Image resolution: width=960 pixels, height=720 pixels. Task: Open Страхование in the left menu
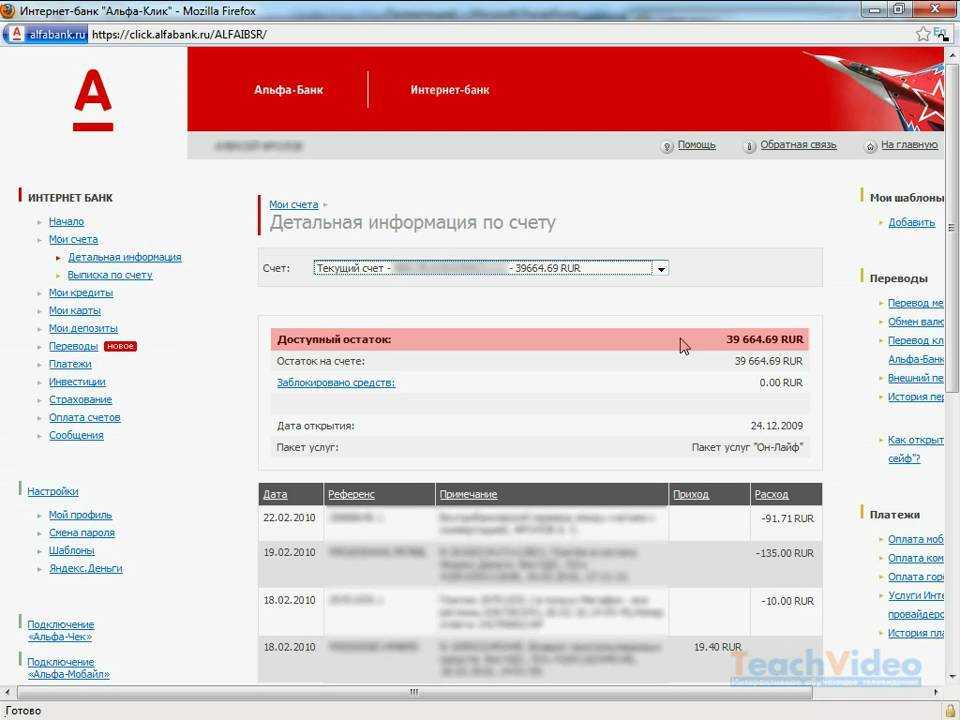tap(80, 400)
